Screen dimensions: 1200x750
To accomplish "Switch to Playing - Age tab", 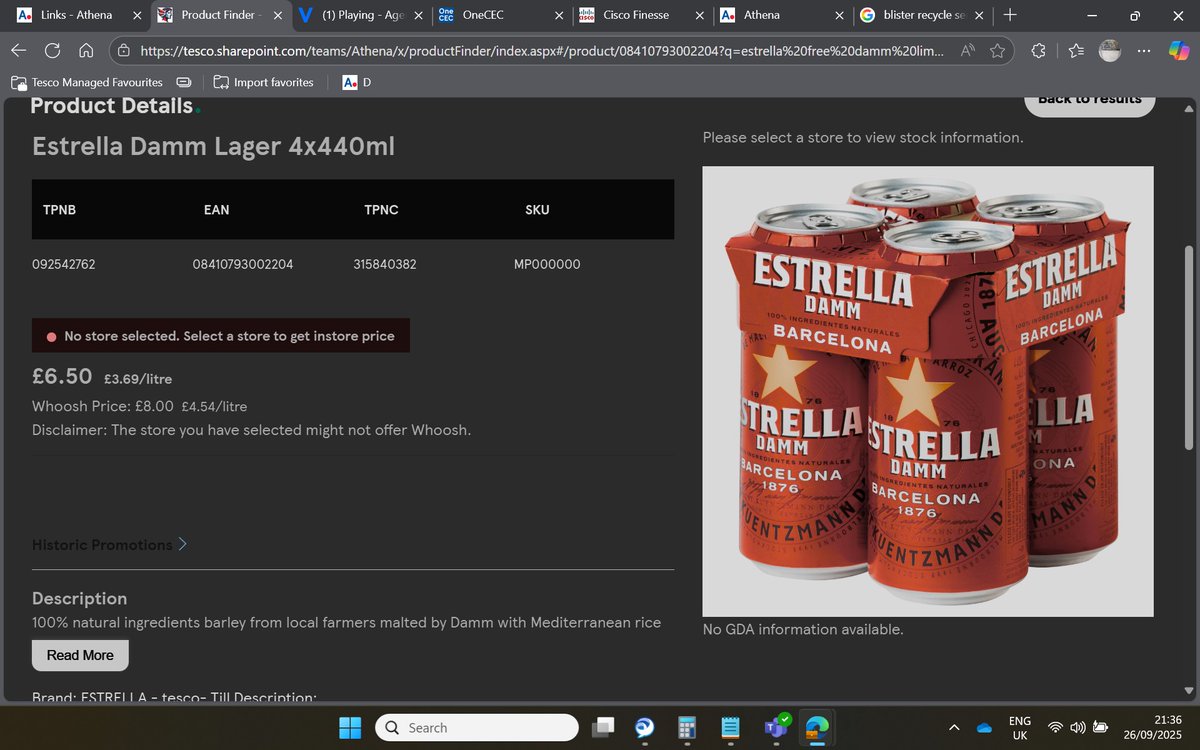I will click(362, 15).
